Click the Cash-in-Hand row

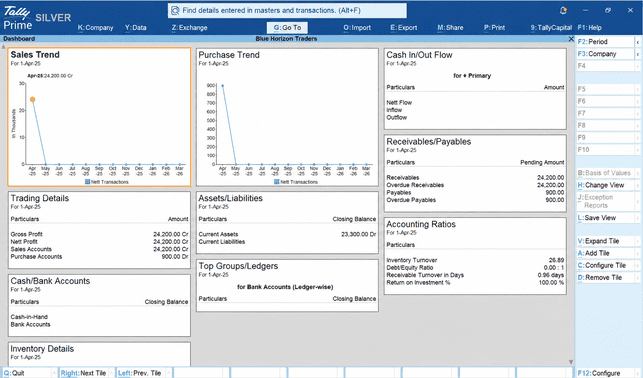[x=99, y=317]
